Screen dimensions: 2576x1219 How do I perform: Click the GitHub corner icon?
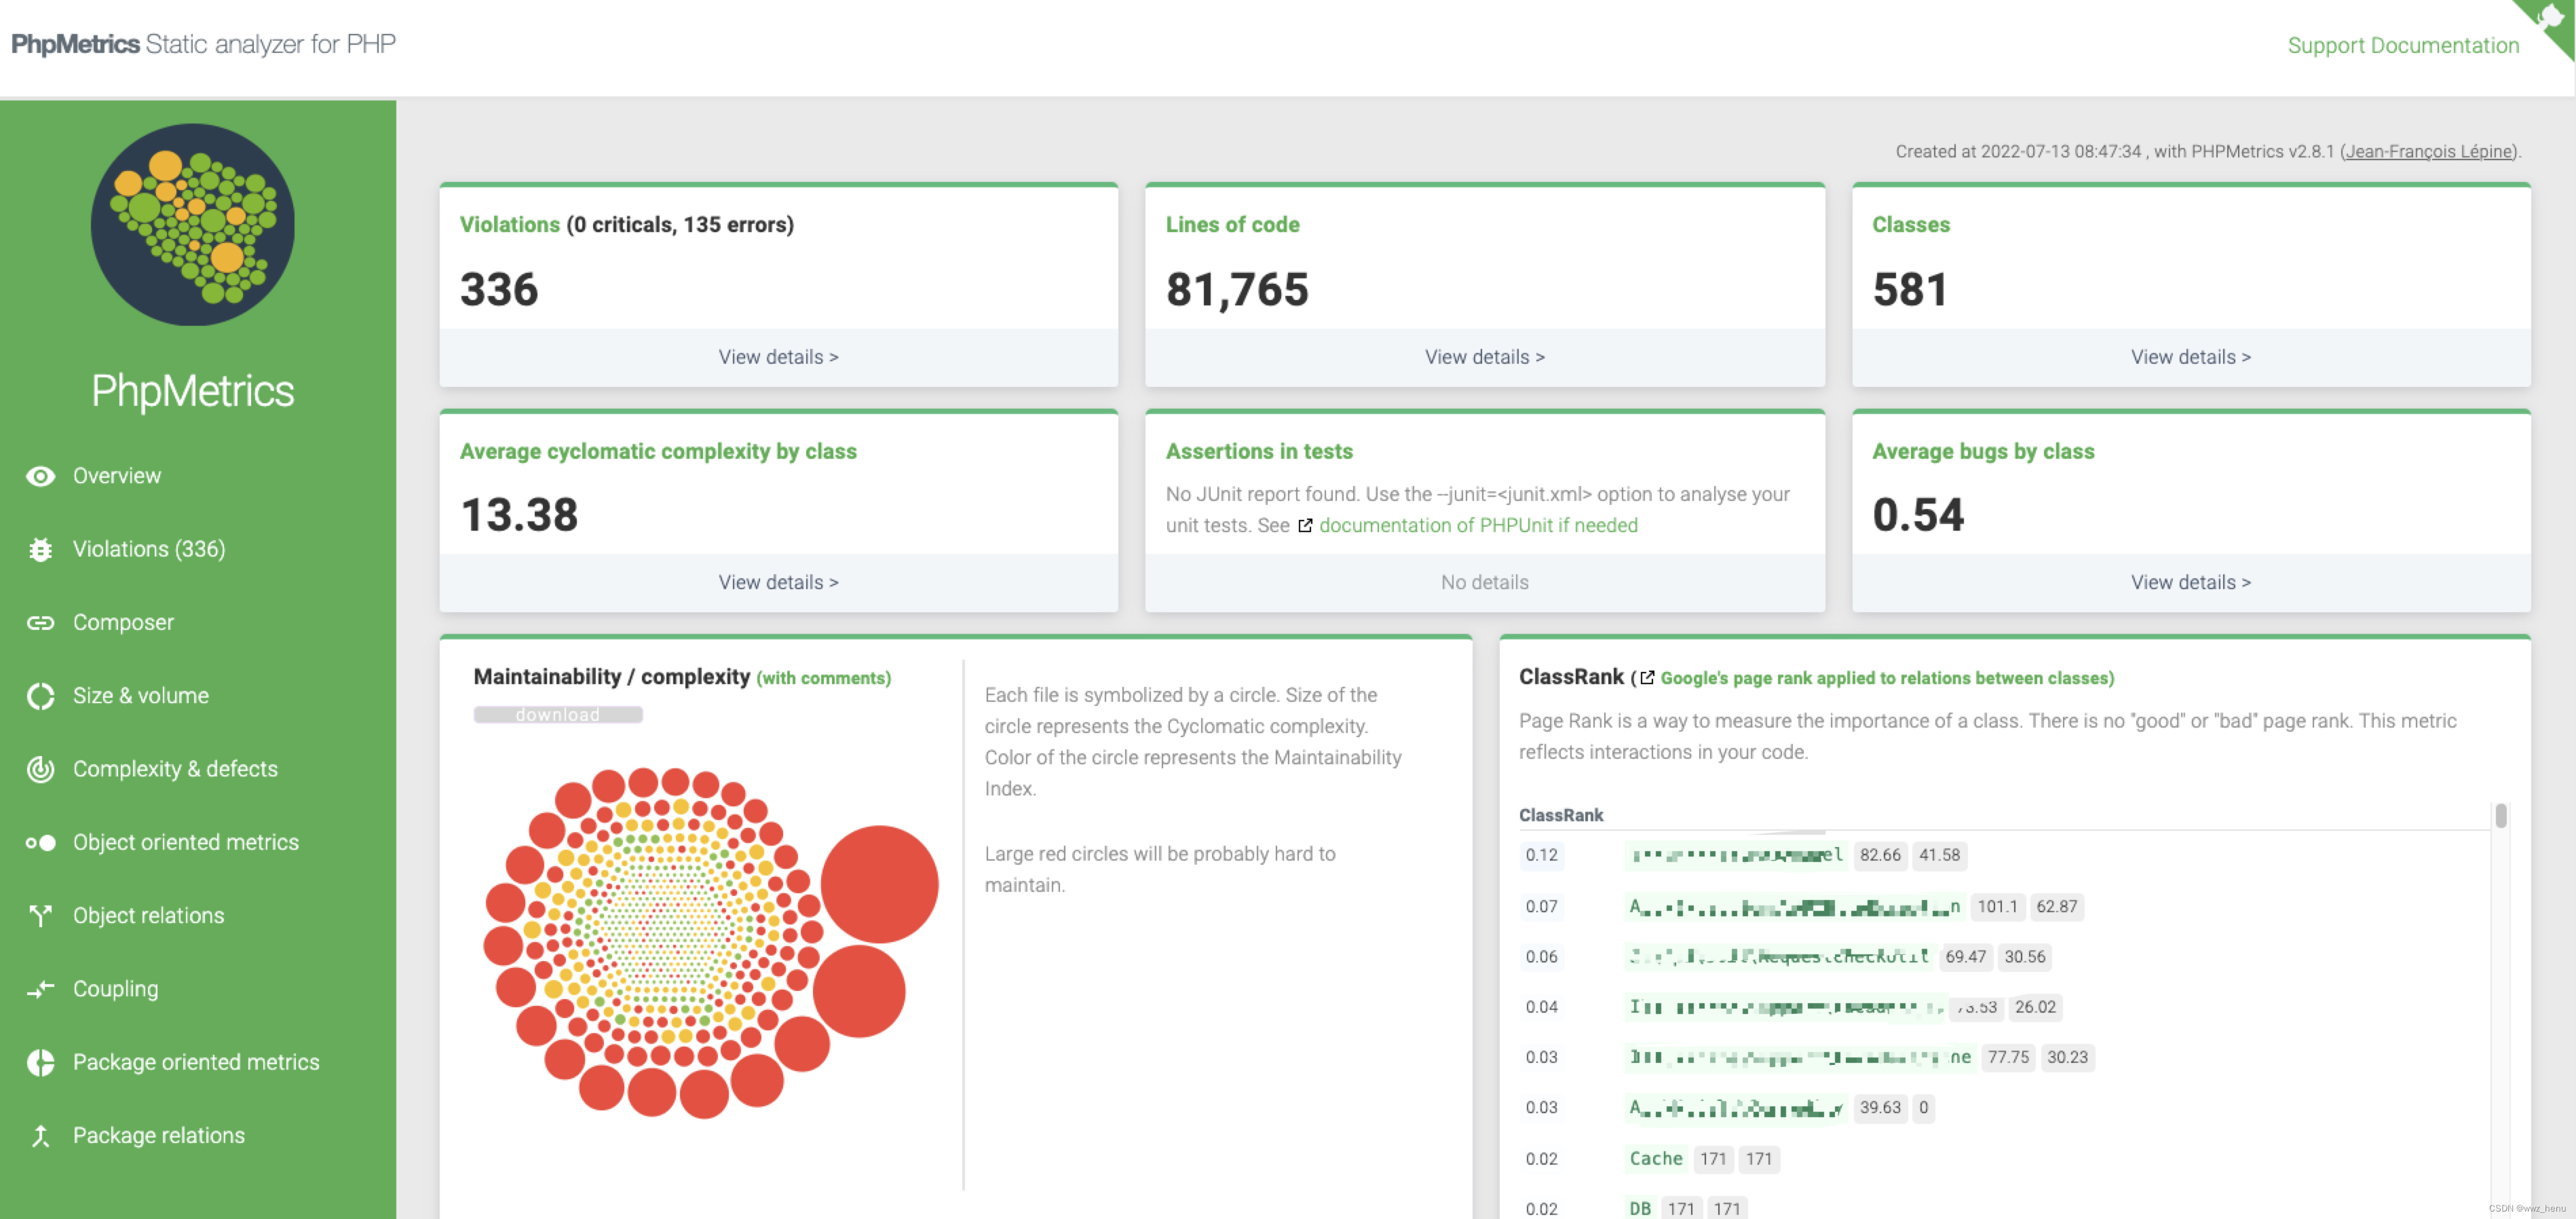[x=2551, y=20]
